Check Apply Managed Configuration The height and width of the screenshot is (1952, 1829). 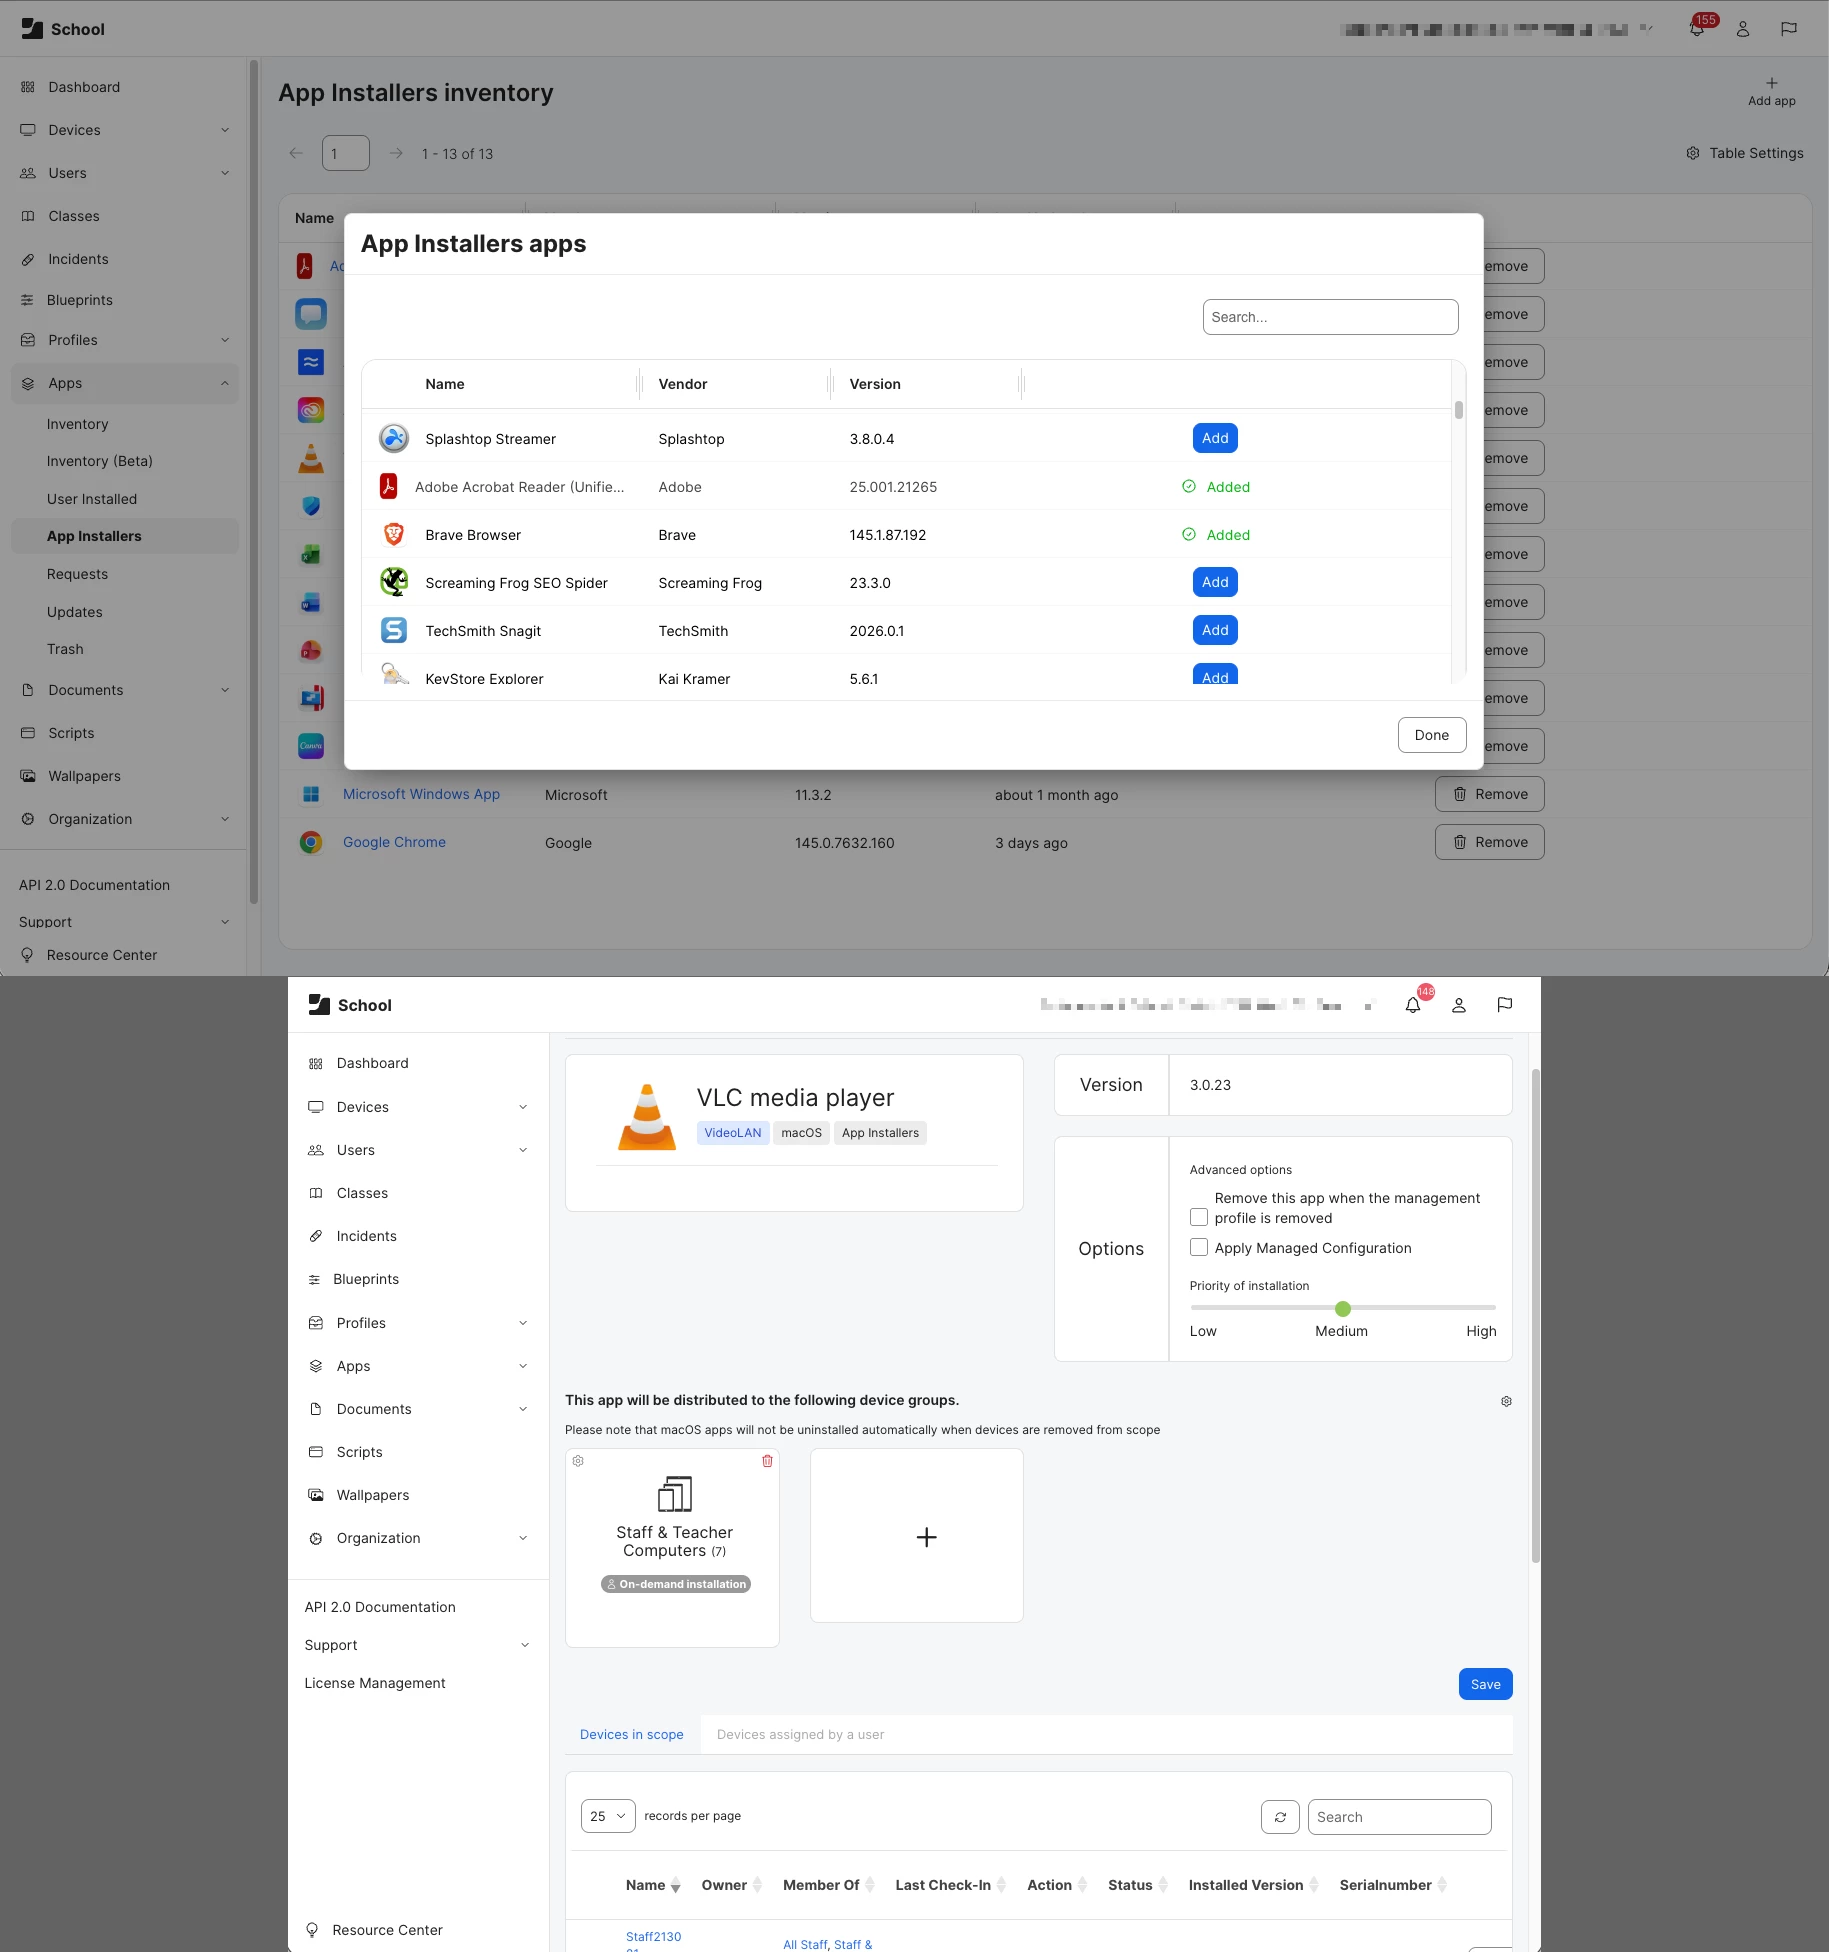1198,1247
